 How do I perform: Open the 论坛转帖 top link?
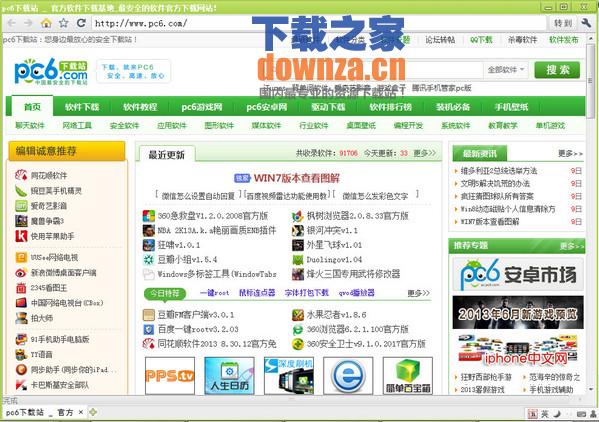(x=440, y=40)
